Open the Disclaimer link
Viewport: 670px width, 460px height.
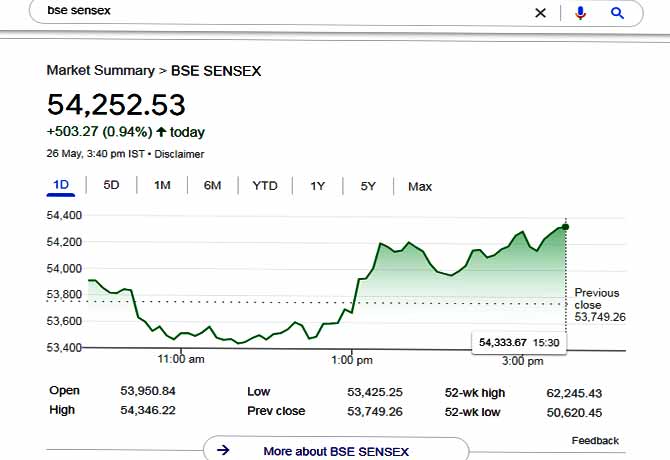[x=179, y=154]
